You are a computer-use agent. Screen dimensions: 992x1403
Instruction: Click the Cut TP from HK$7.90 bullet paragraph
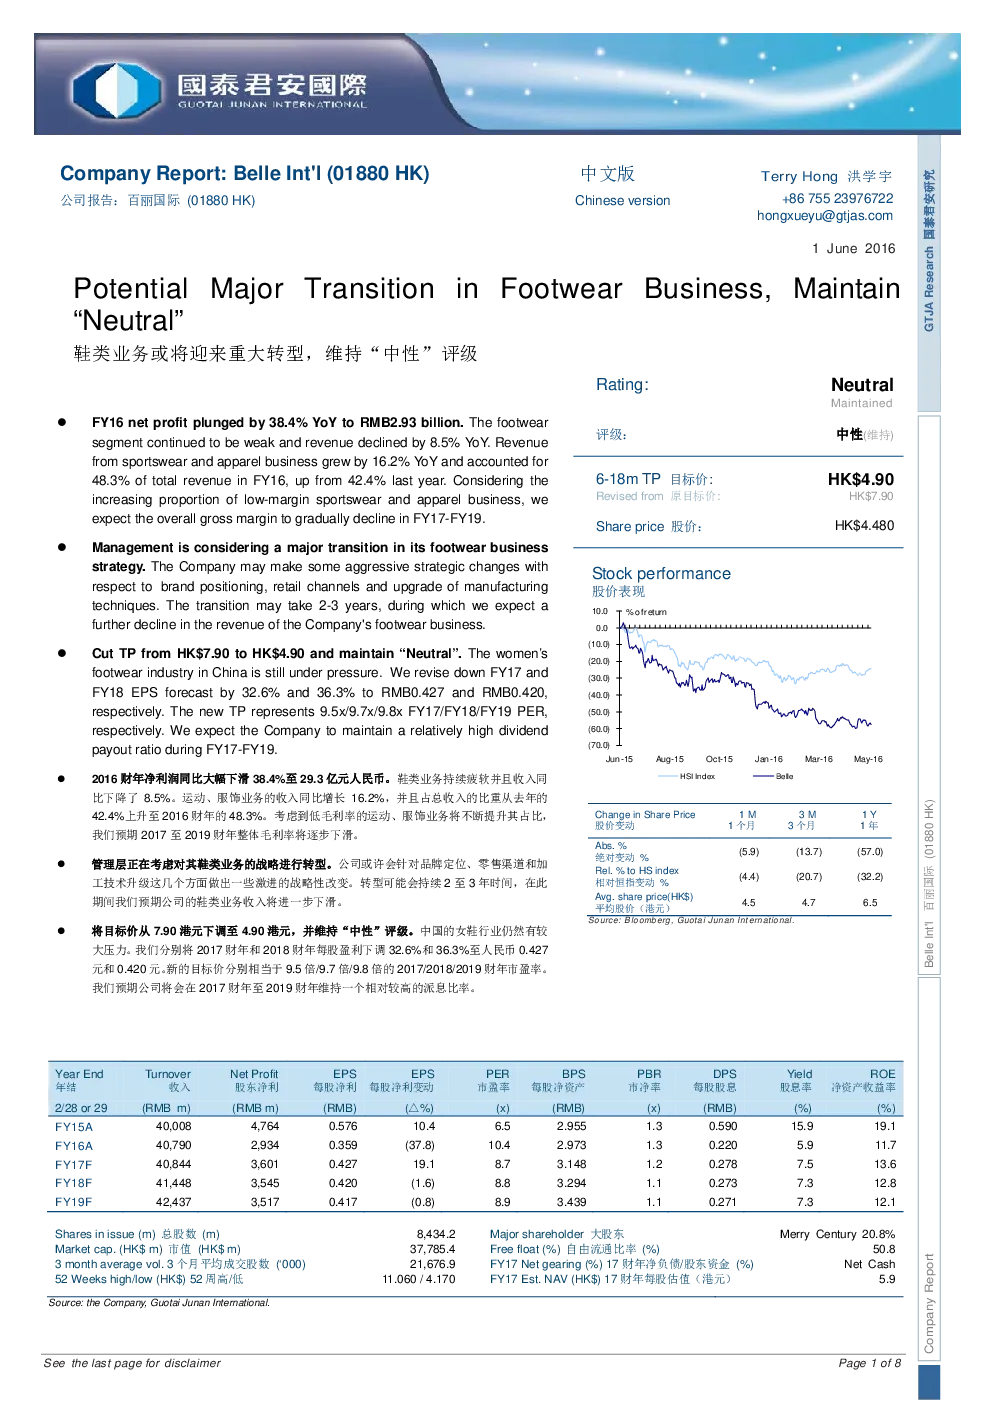(320, 701)
